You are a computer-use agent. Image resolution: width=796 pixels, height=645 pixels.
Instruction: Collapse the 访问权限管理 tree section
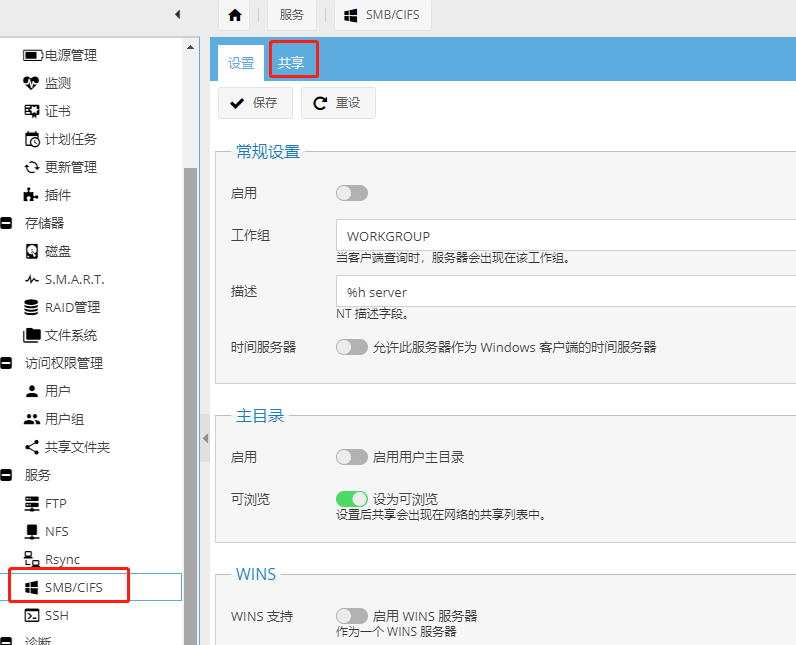click(x=6, y=363)
